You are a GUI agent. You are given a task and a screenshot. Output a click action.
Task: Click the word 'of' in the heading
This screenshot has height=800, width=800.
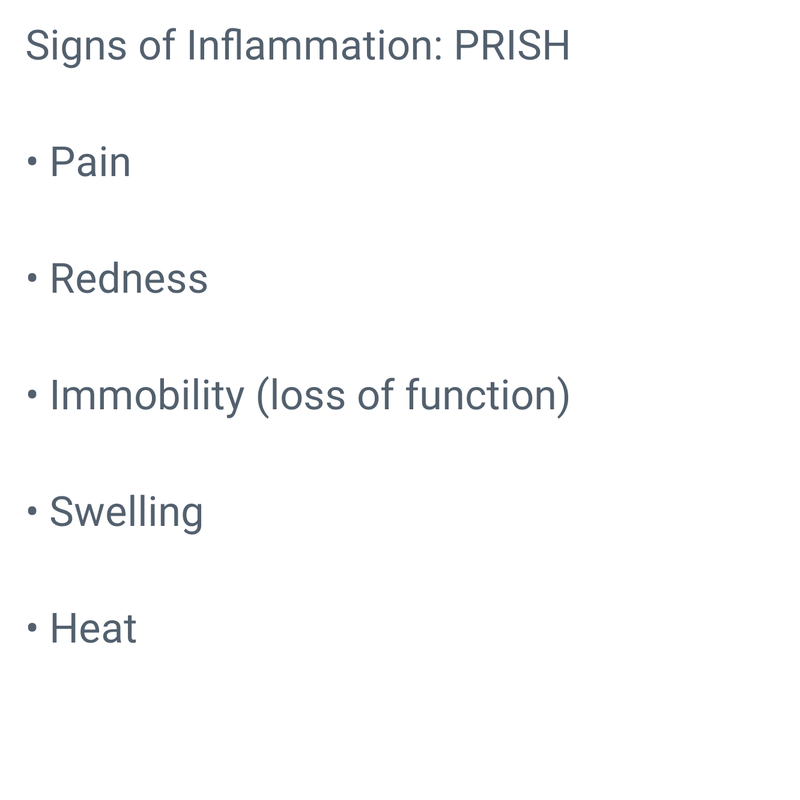(x=158, y=46)
